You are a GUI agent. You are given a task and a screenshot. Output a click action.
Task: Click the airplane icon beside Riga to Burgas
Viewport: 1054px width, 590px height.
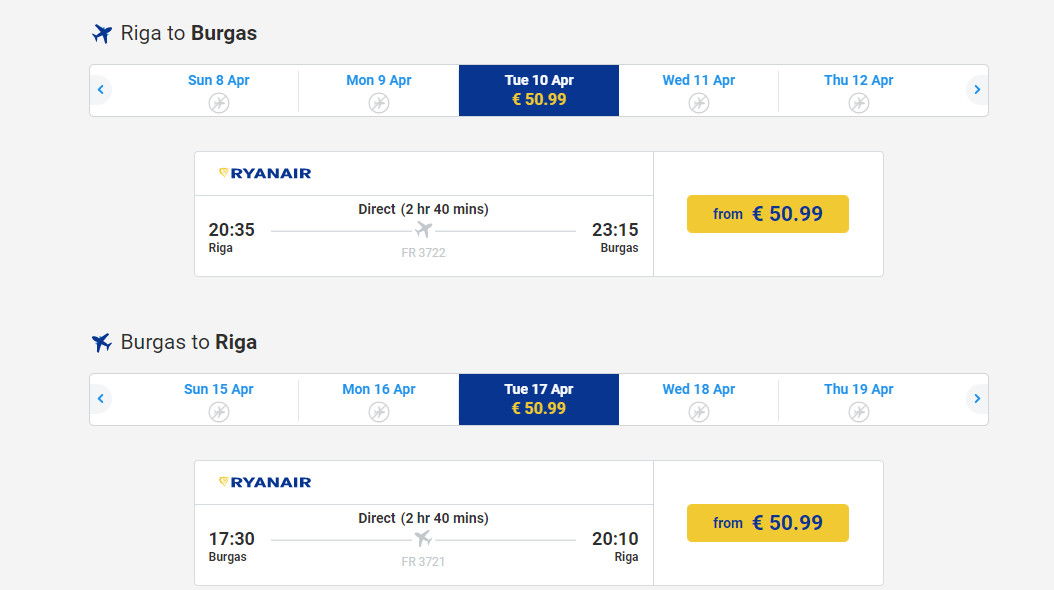102,33
